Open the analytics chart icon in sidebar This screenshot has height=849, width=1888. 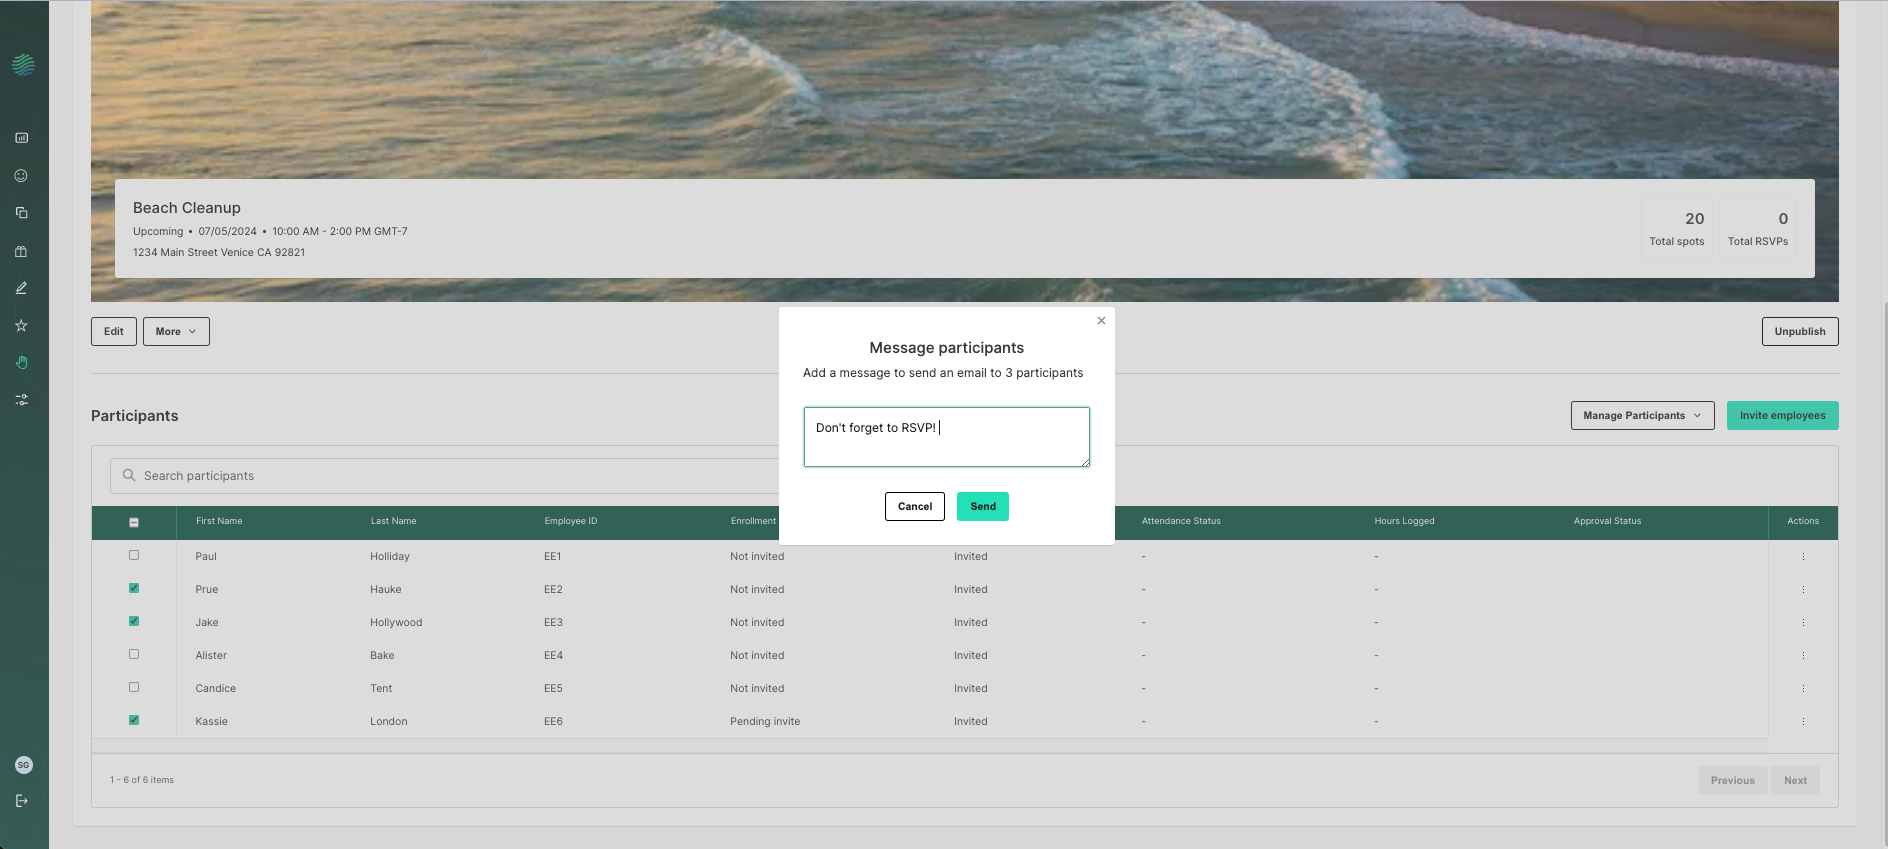point(21,138)
